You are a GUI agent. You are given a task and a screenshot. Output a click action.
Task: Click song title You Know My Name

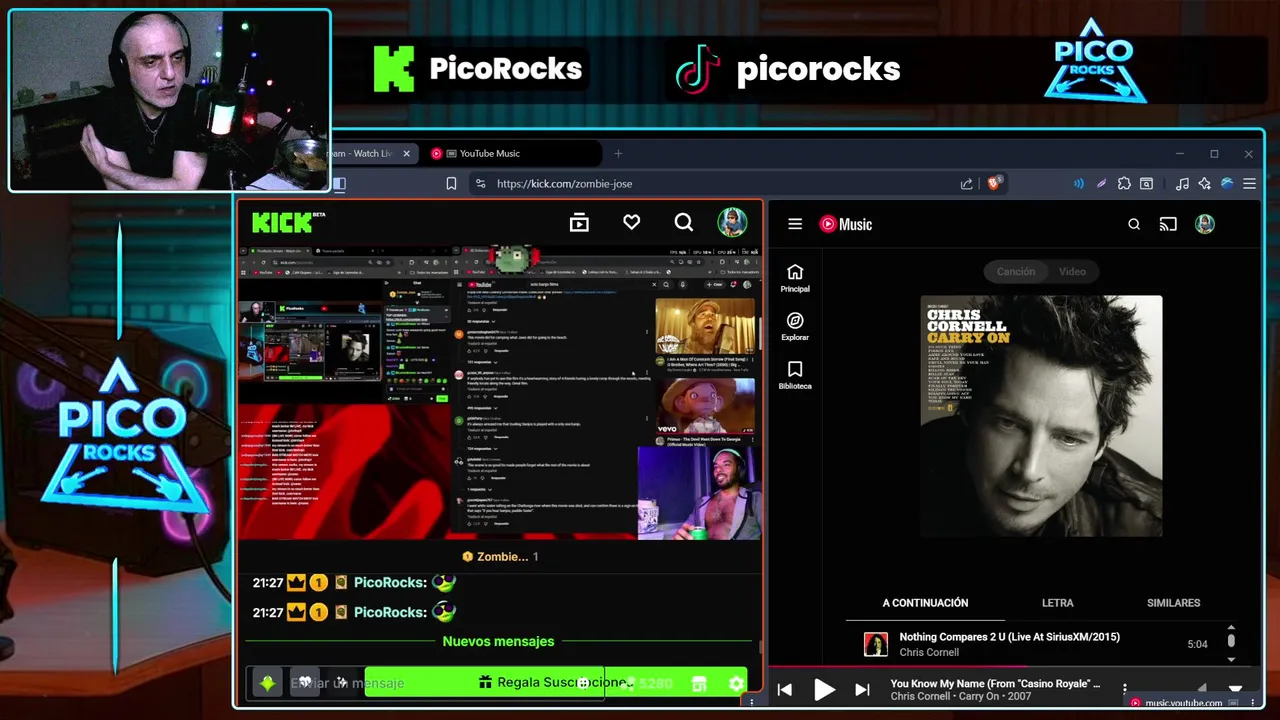pyautogui.click(x=995, y=684)
